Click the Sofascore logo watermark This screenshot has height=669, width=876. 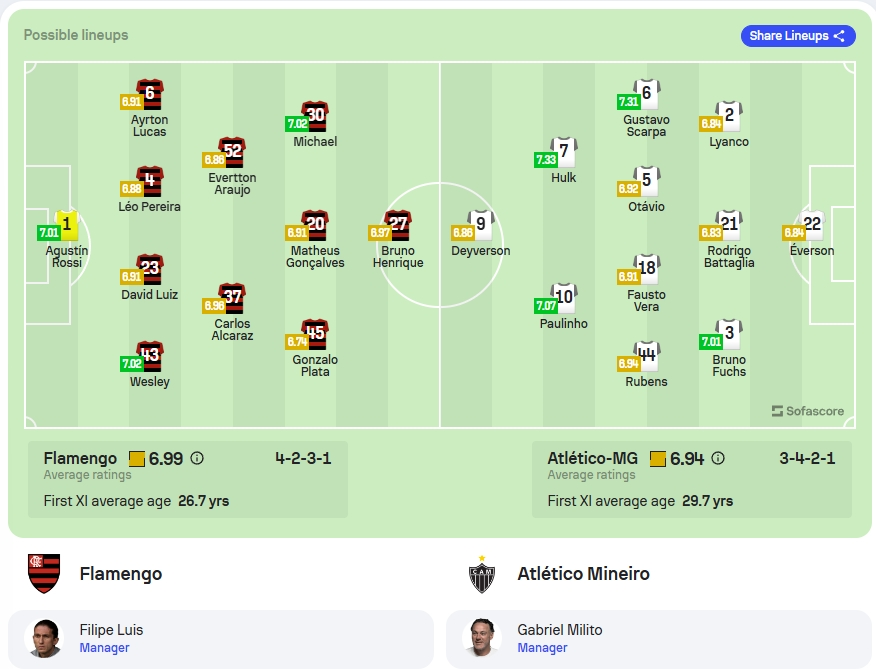click(x=808, y=411)
